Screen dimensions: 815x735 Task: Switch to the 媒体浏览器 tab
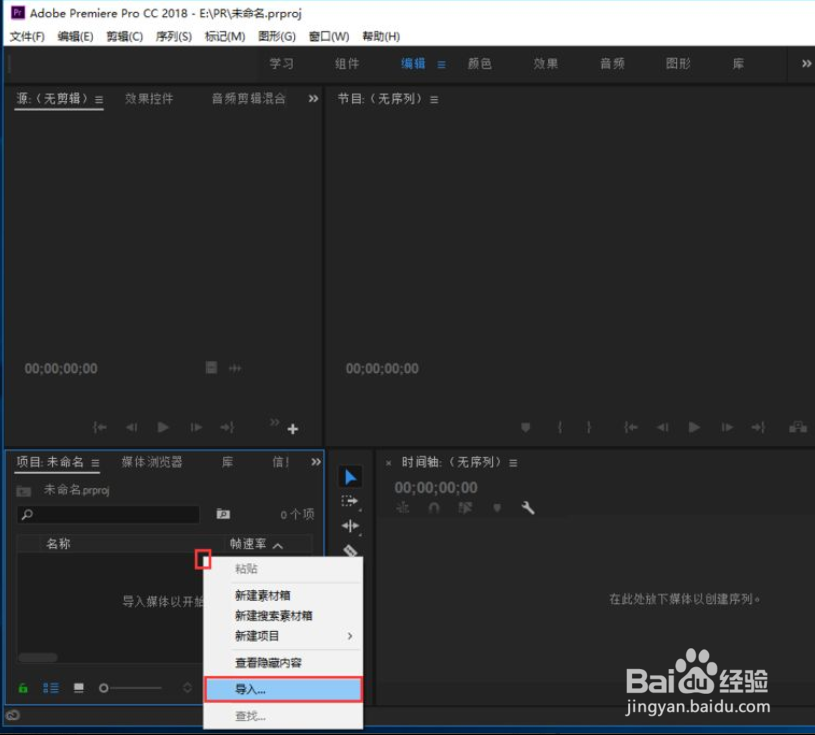tap(152, 462)
